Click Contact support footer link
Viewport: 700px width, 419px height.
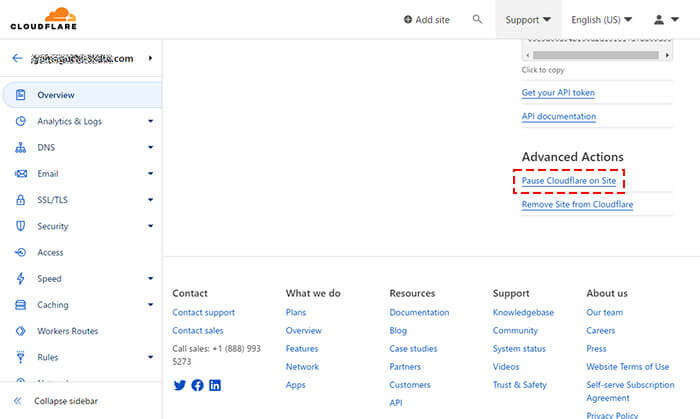coord(204,312)
